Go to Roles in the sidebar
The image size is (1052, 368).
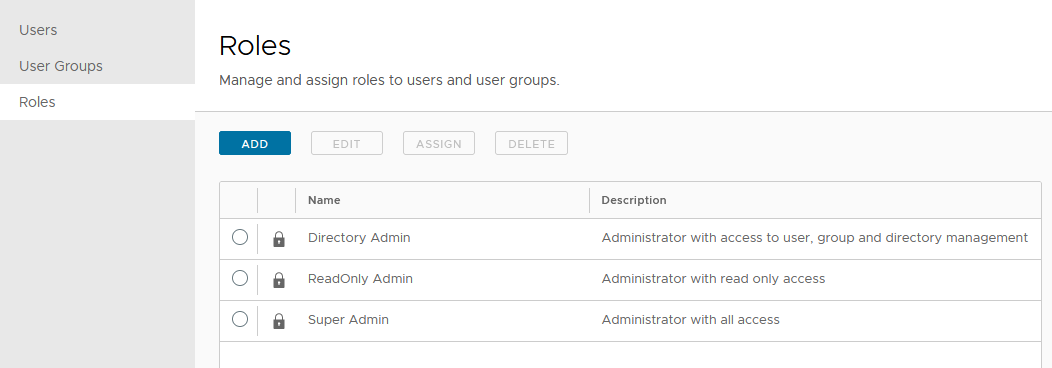(x=97, y=102)
